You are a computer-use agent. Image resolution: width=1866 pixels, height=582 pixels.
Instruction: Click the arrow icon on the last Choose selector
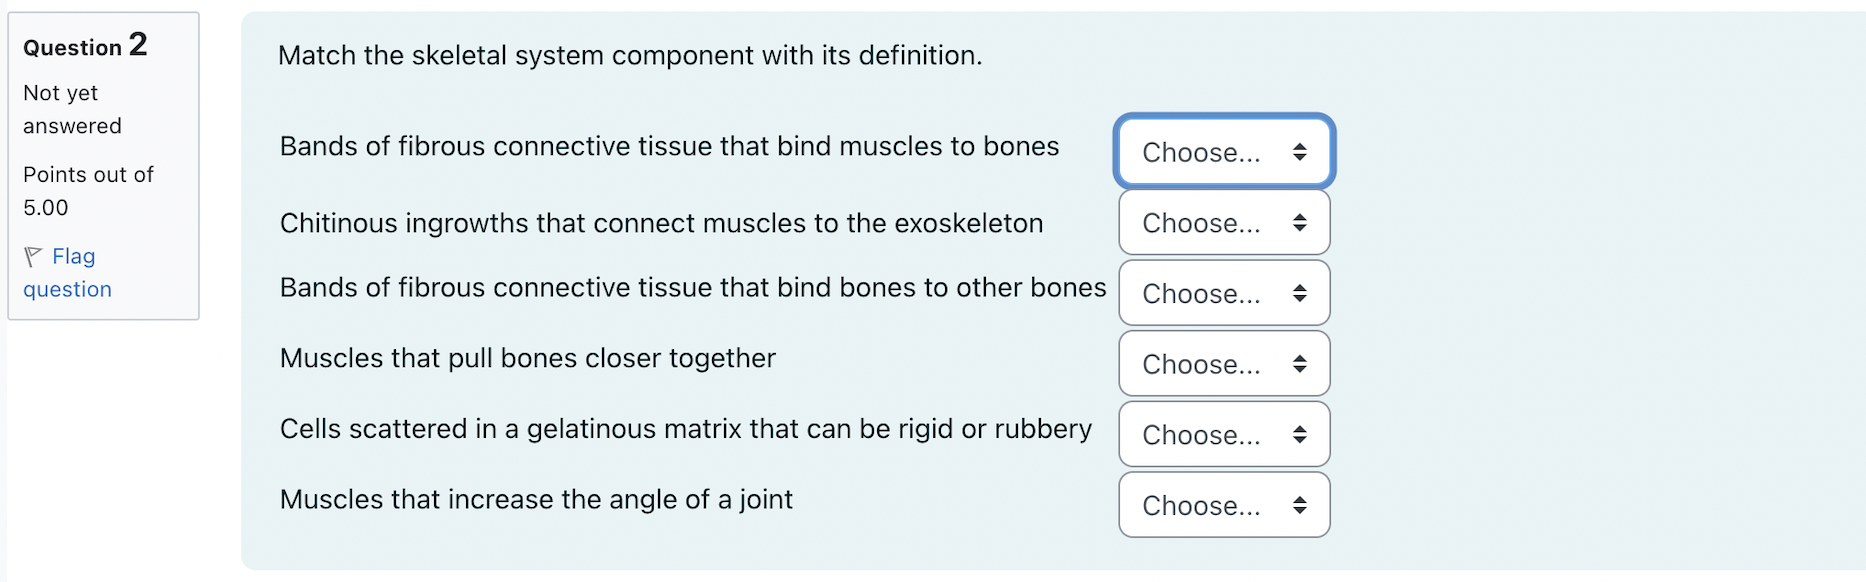coord(1300,505)
